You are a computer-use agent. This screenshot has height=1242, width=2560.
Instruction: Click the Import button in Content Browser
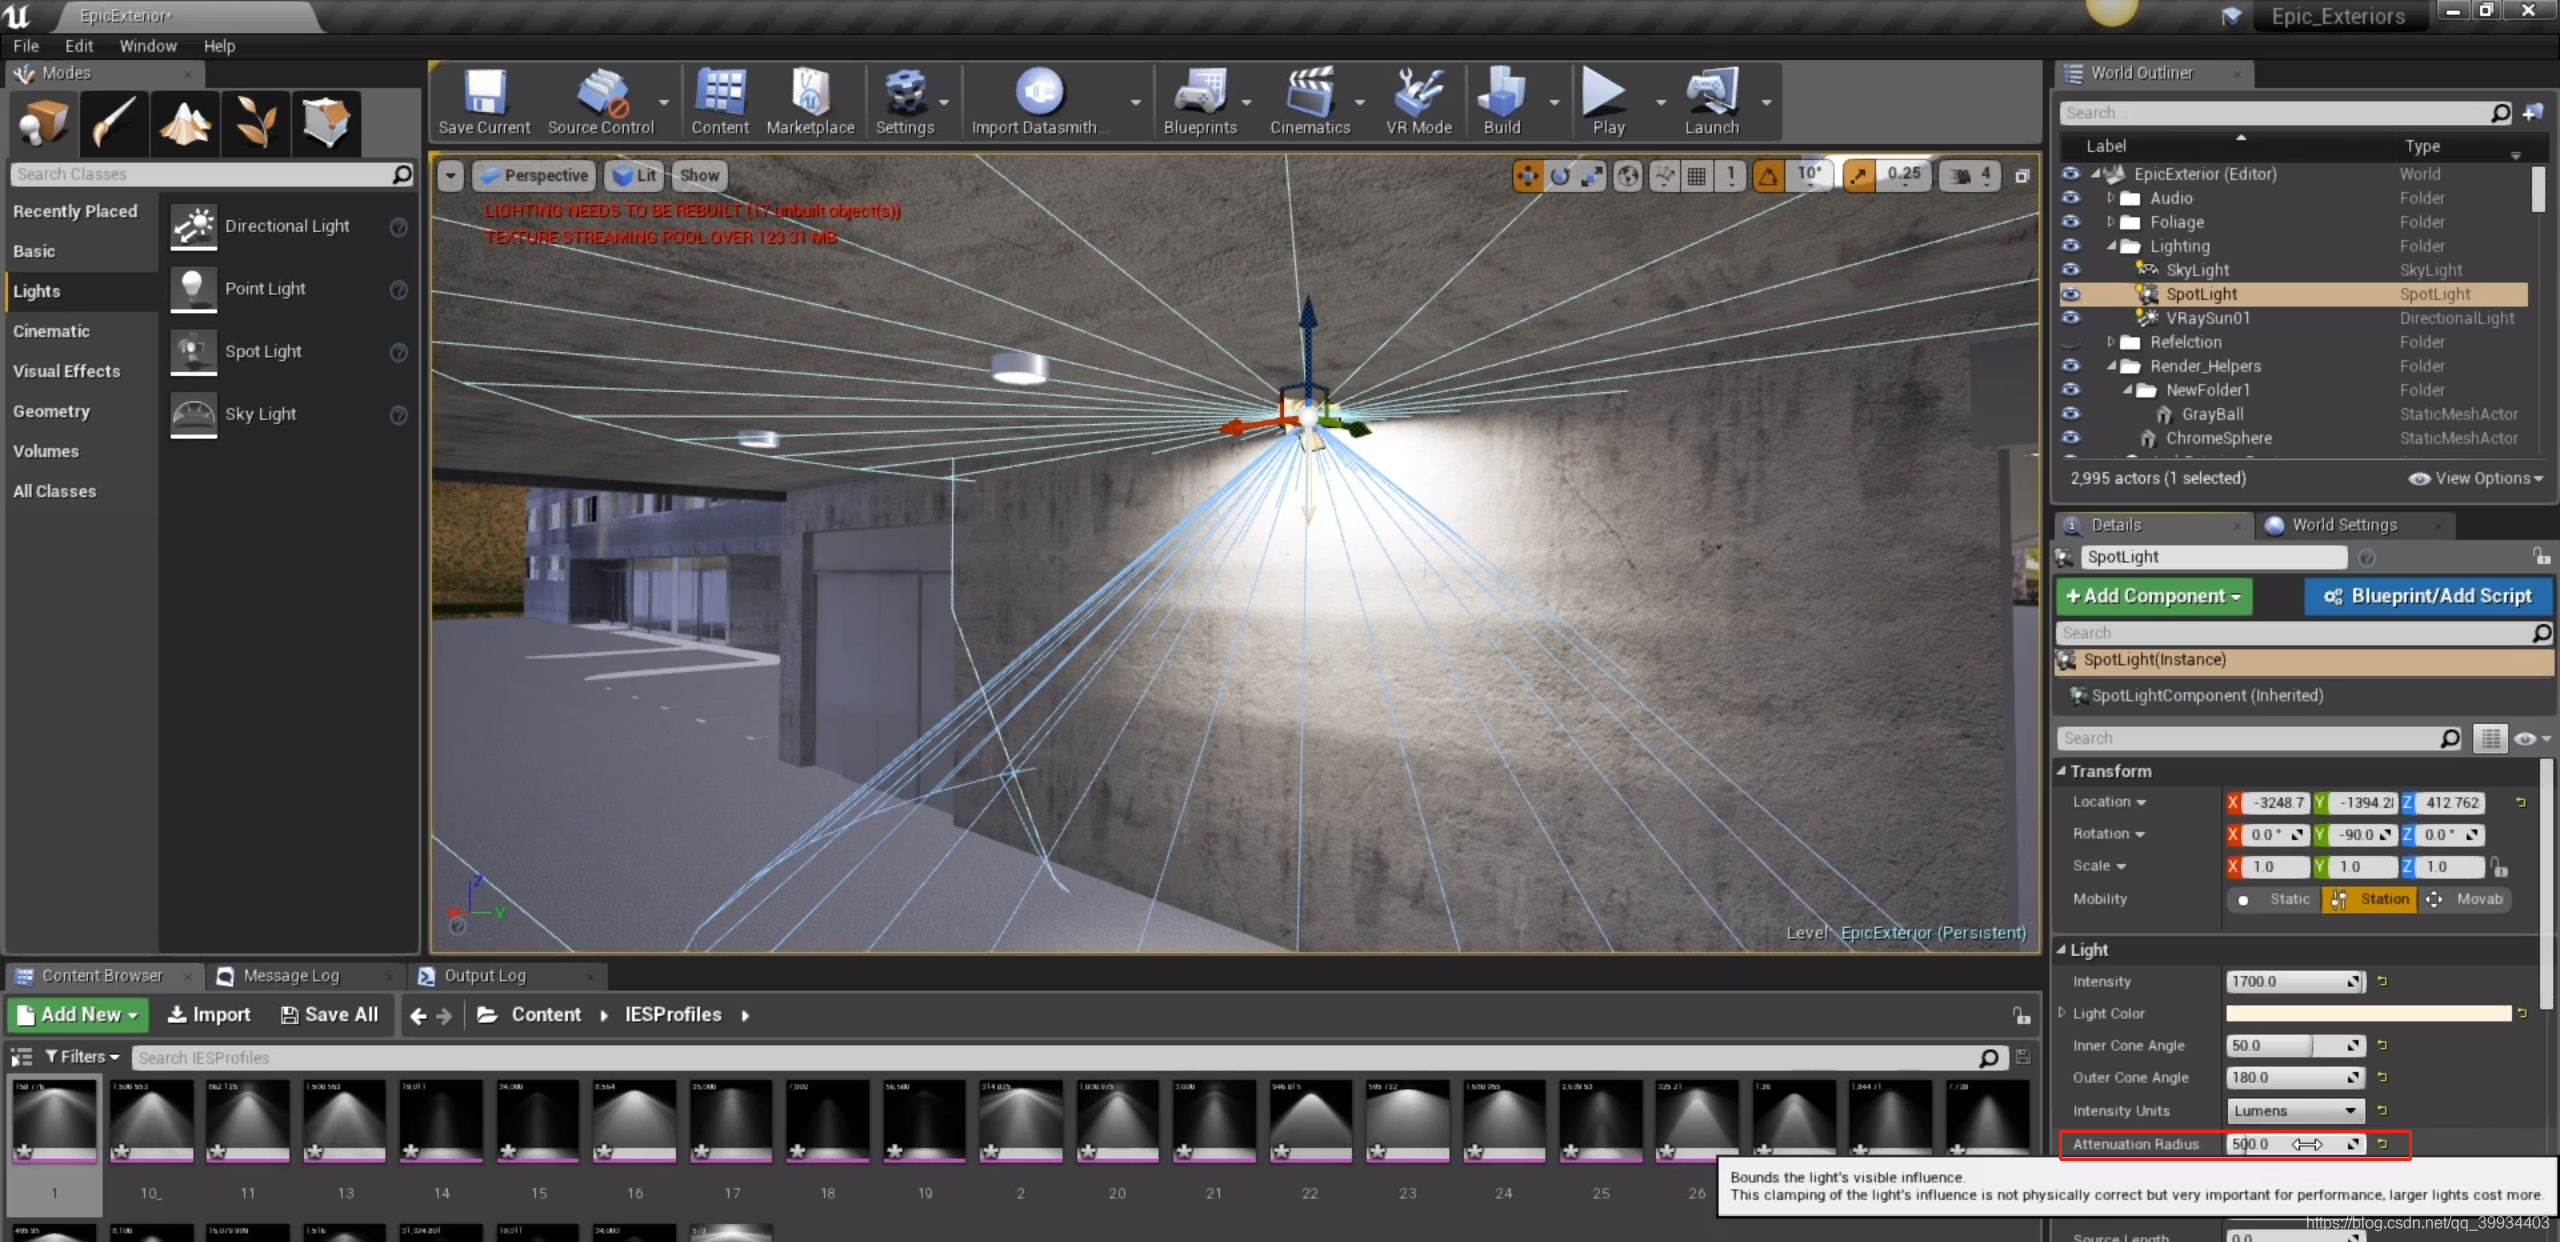[x=209, y=1015]
